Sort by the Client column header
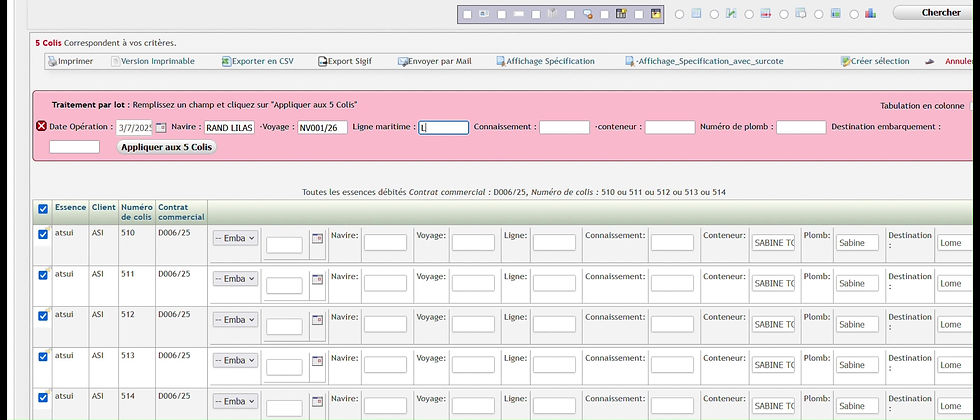980x420 pixels. (x=104, y=207)
